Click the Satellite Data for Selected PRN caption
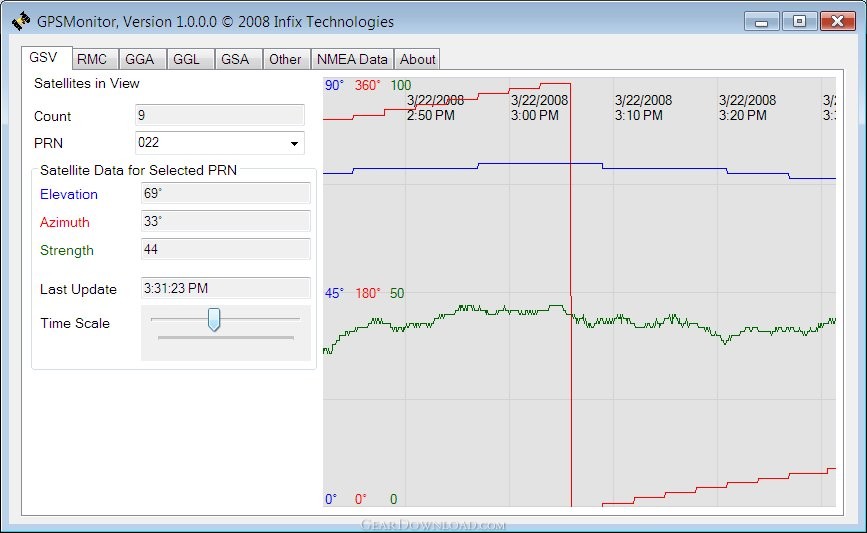 coord(138,170)
